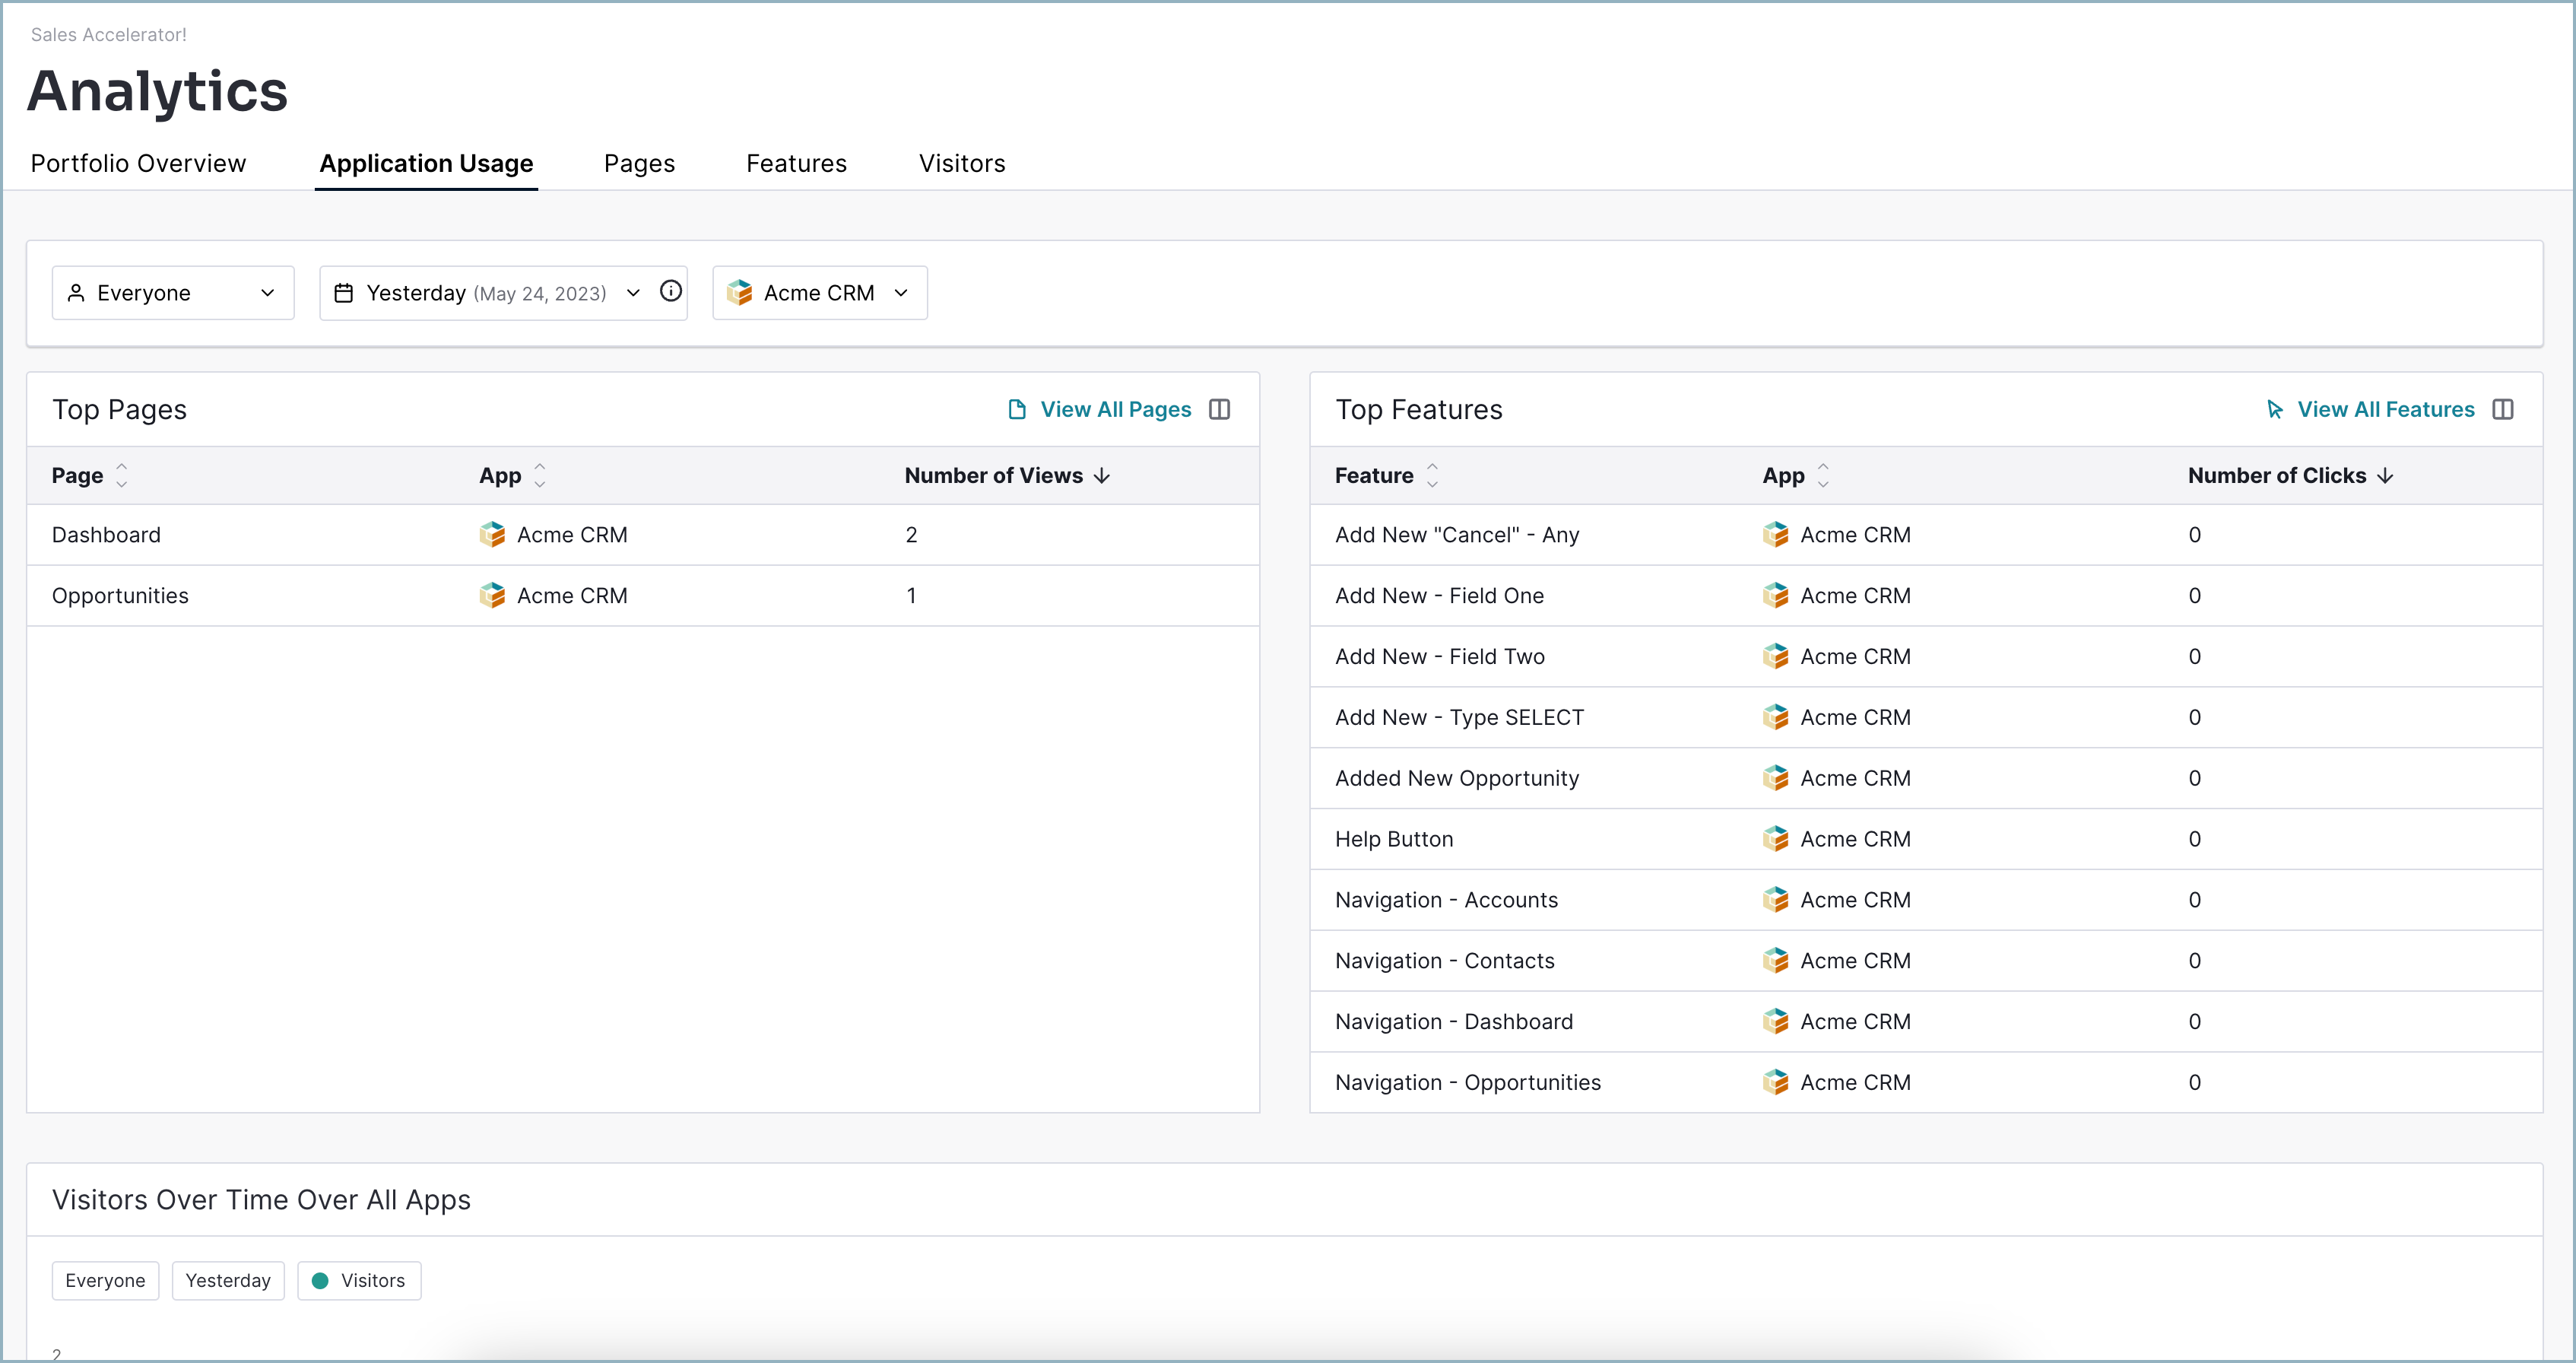Click Acme CRM icon in Added New Opportunity row
This screenshot has height=1363, width=2576.
[x=1775, y=777]
